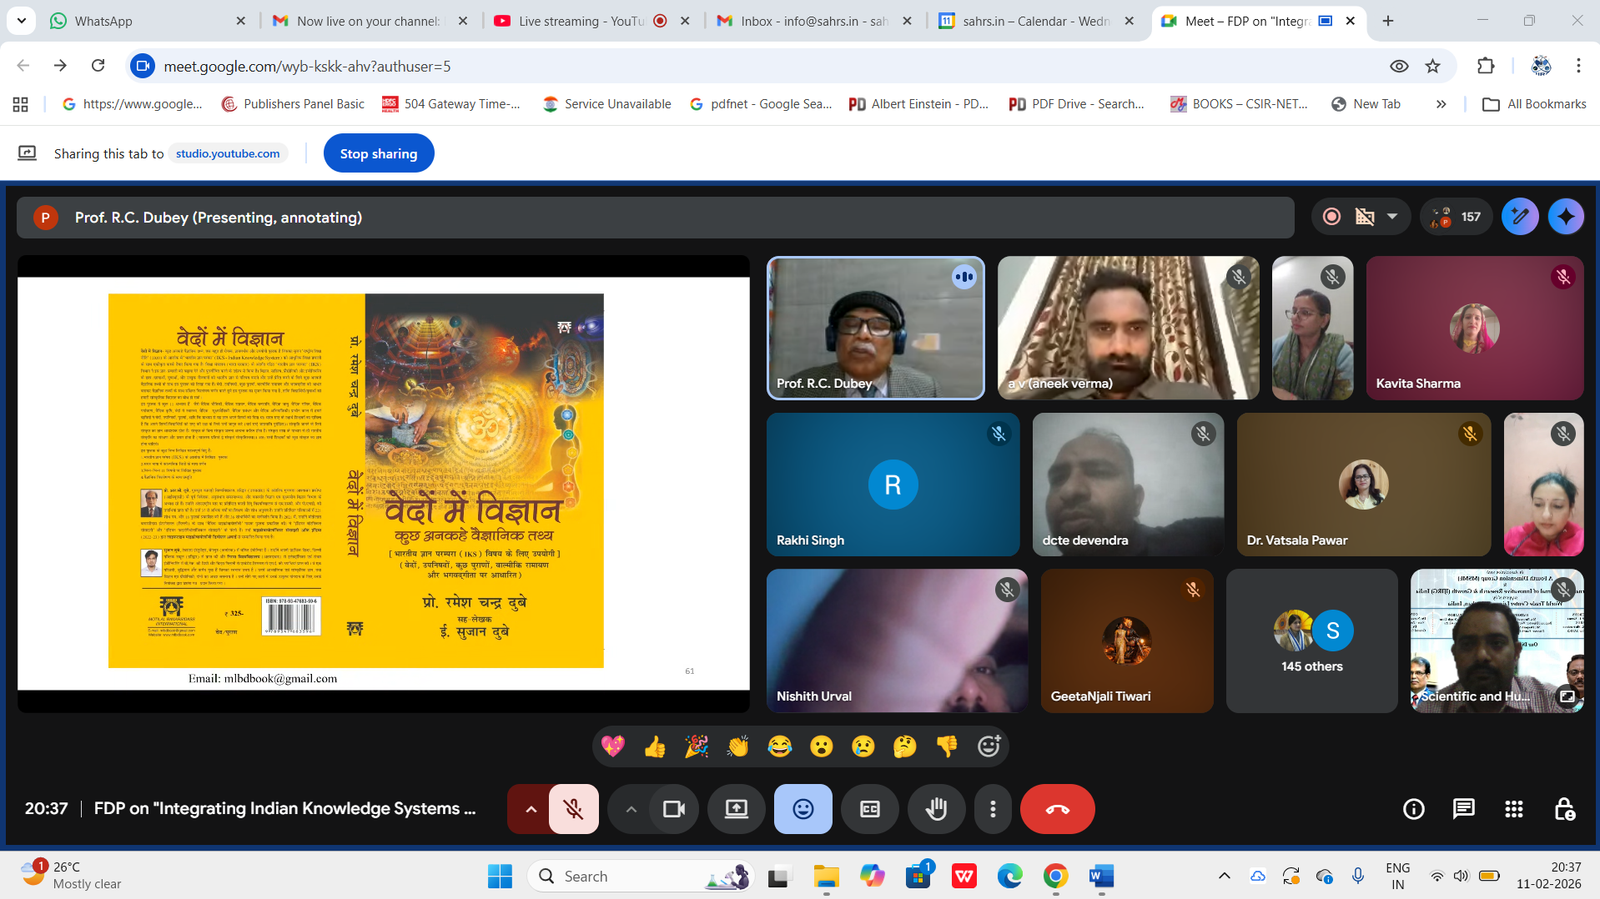Send the thumbs up reaction
Screen dimensions: 1600x899
coord(655,747)
